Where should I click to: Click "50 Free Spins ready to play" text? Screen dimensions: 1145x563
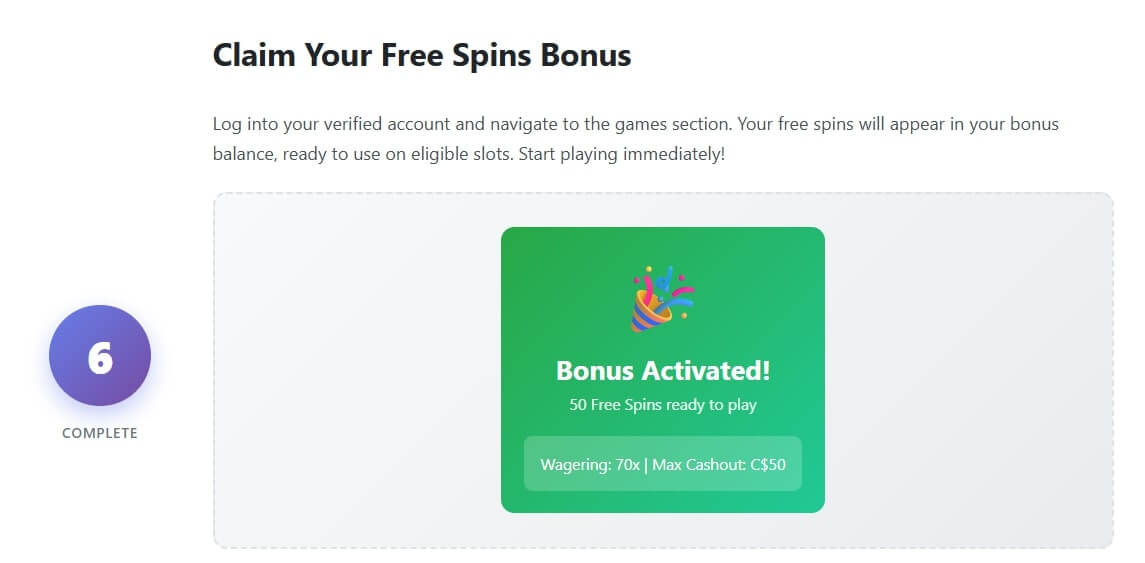pyautogui.click(x=663, y=405)
